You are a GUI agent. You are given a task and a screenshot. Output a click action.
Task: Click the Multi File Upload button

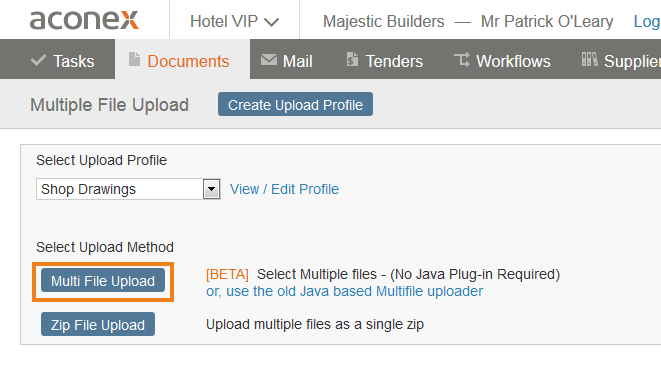(103, 281)
